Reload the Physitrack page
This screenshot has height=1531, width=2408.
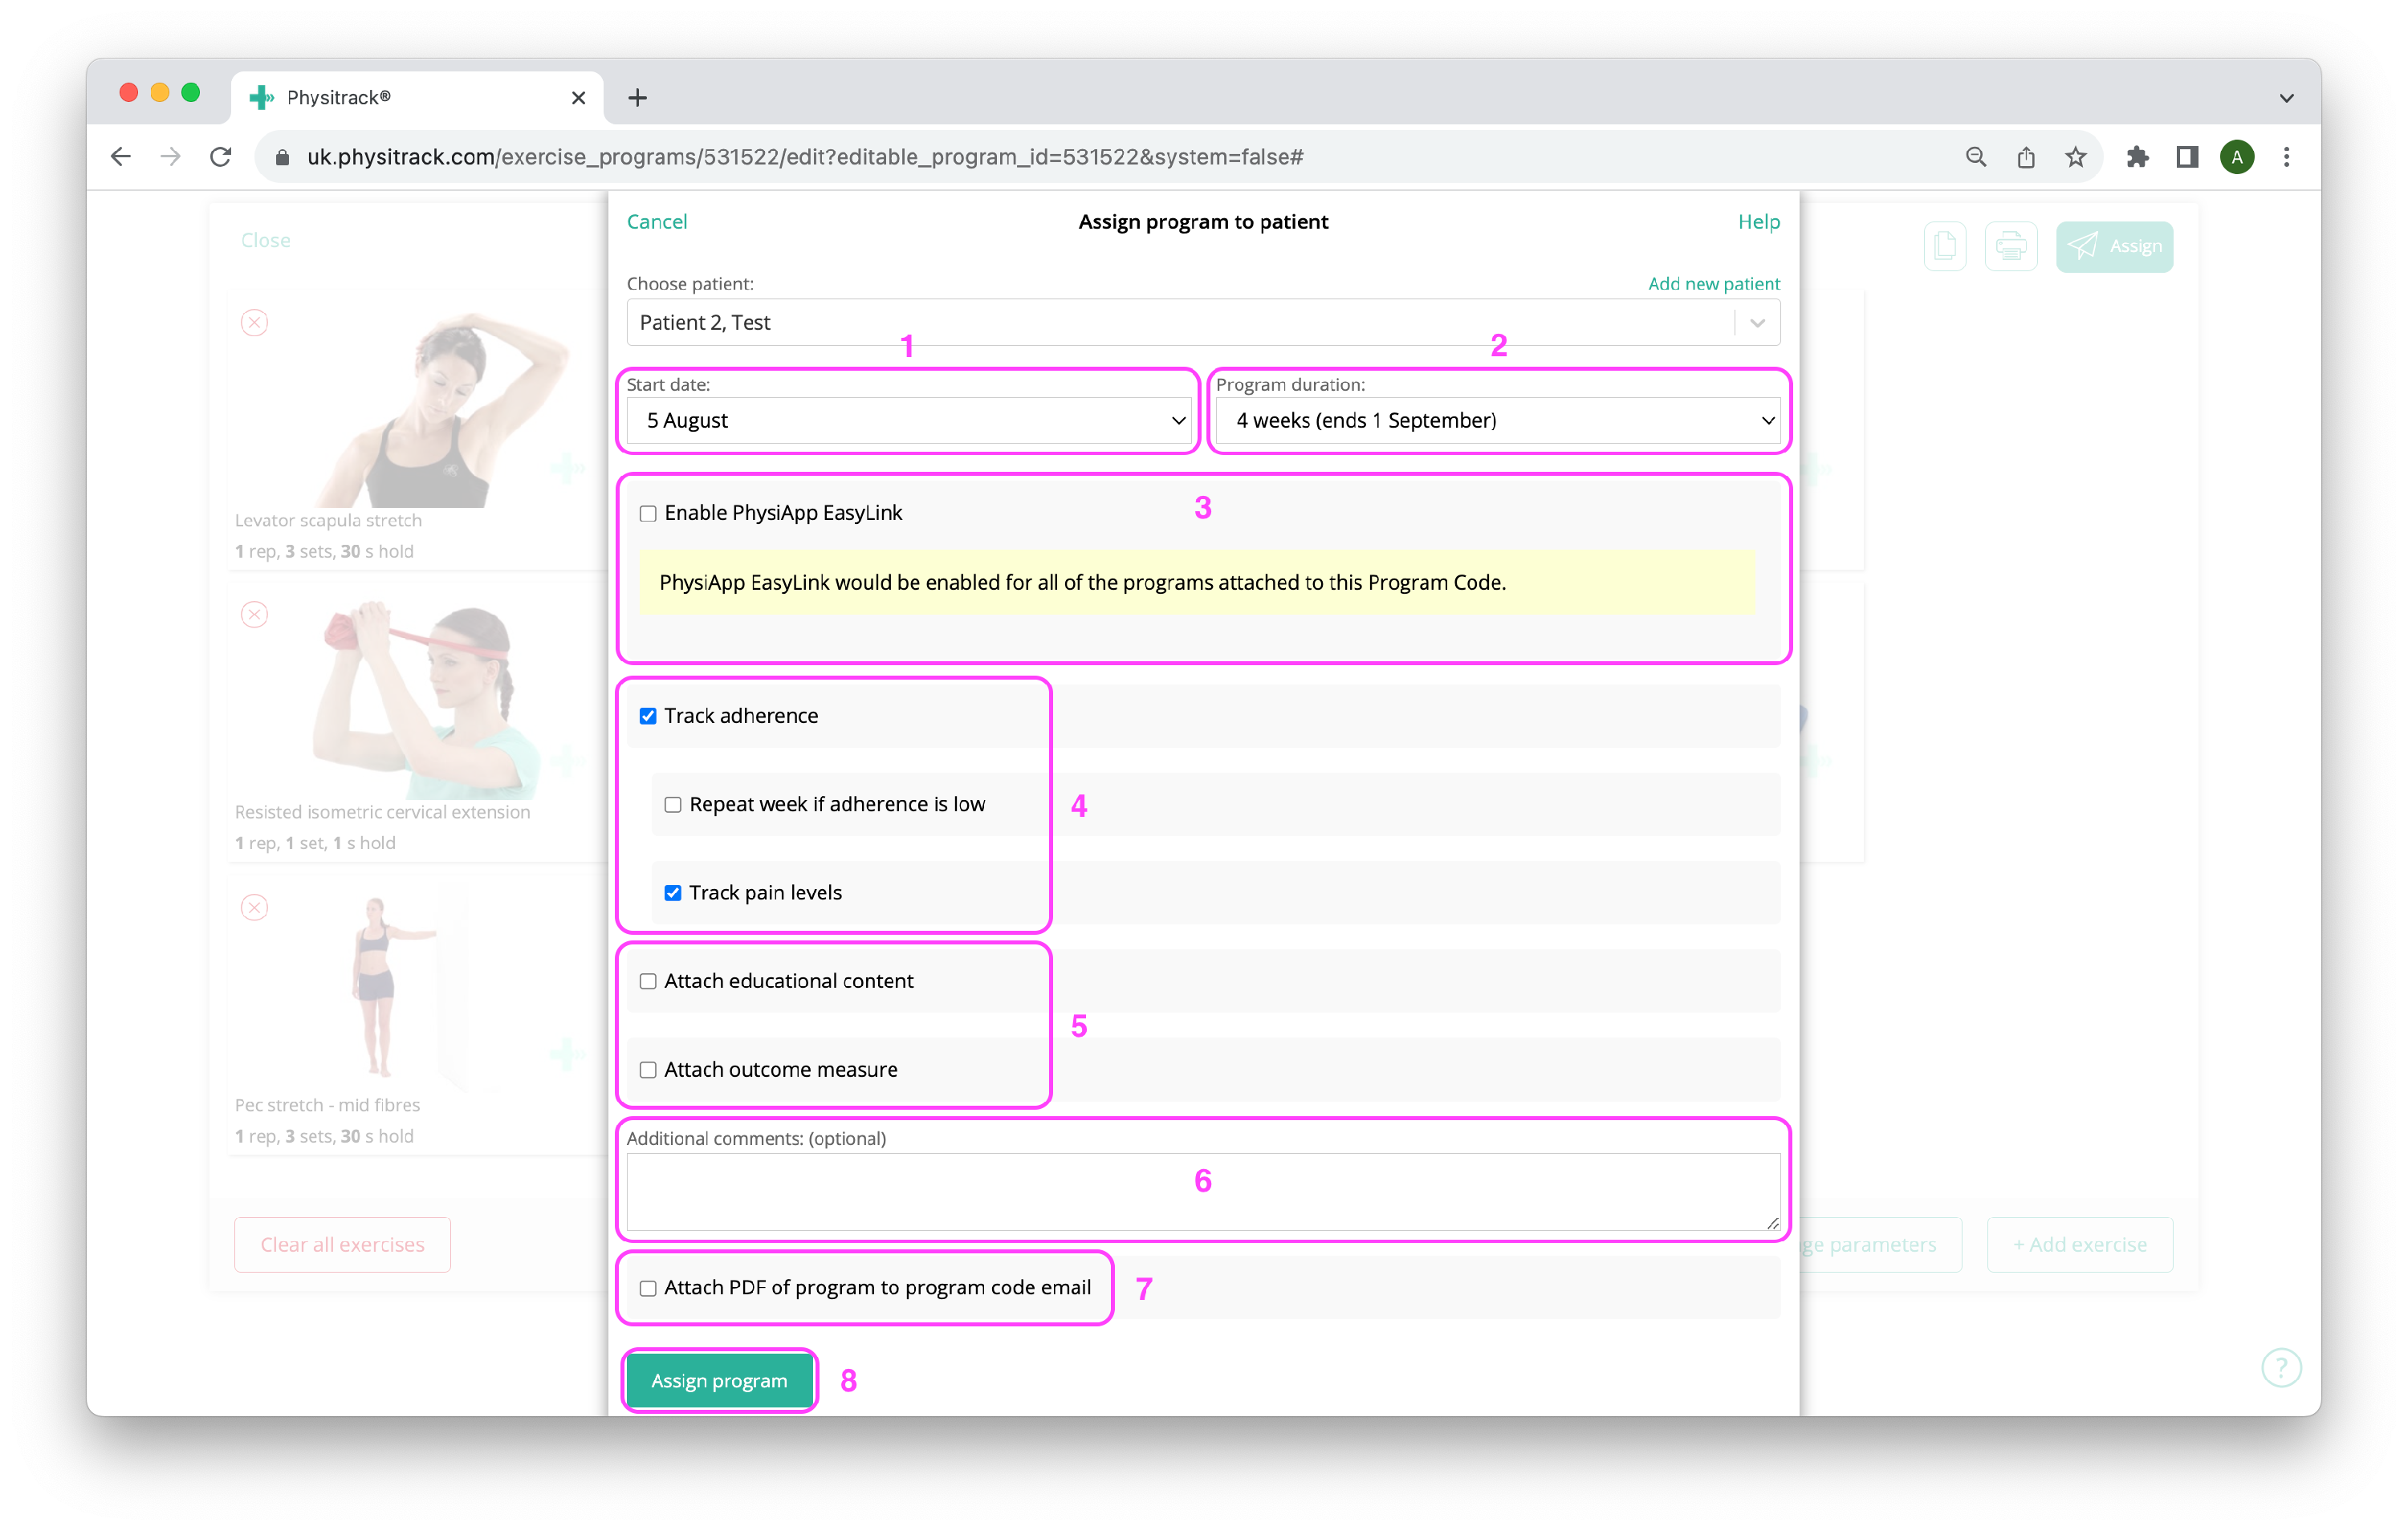[221, 157]
